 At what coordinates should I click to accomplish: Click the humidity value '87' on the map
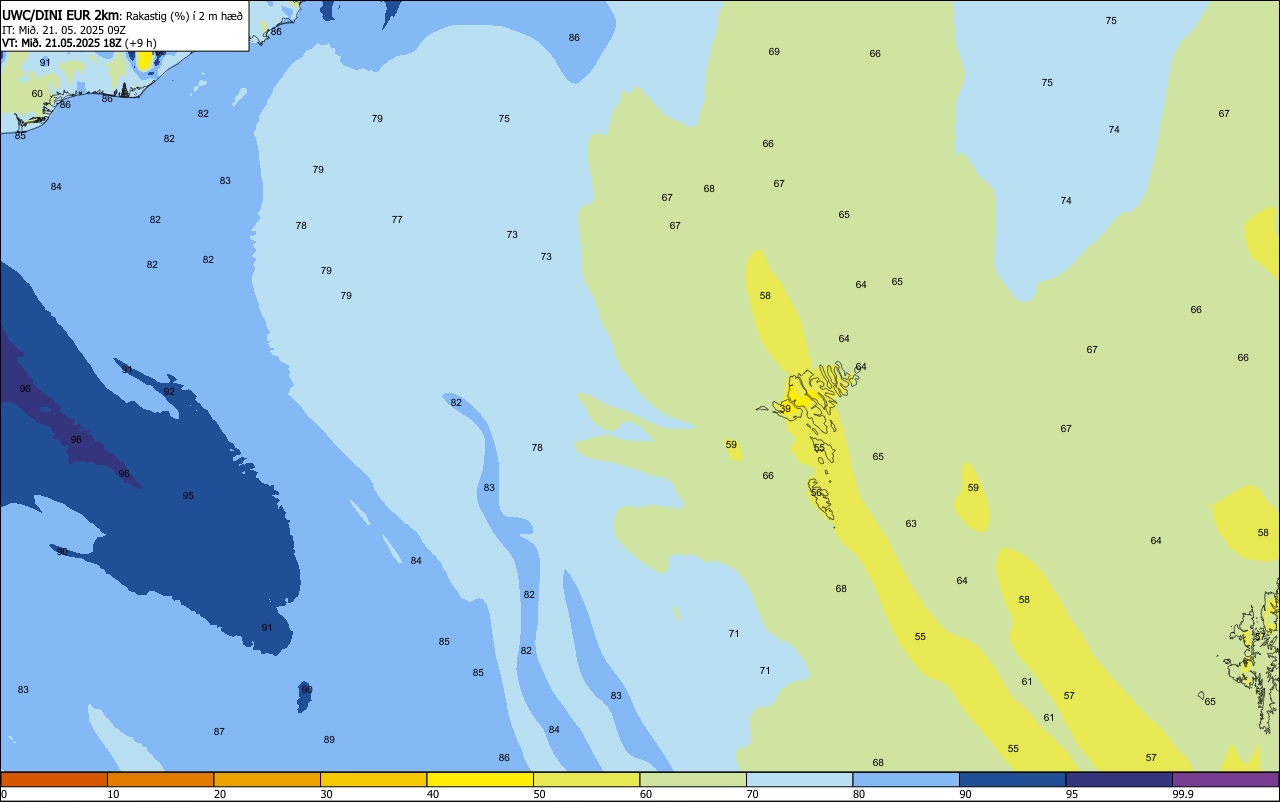[x=219, y=731]
